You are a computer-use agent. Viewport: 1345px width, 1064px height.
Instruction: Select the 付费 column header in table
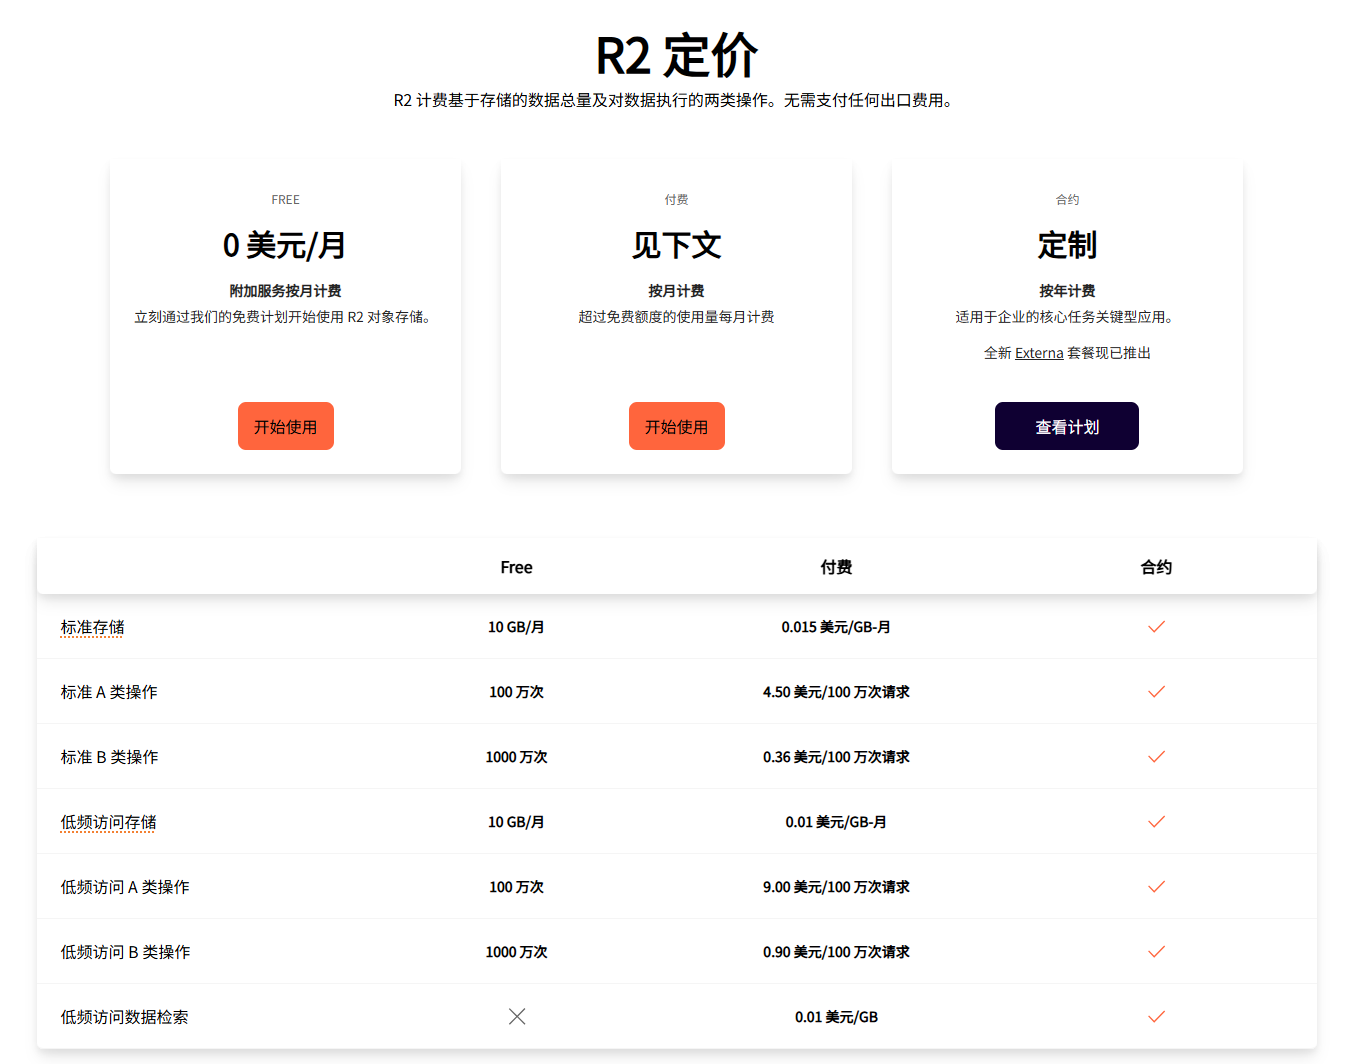point(836,567)
